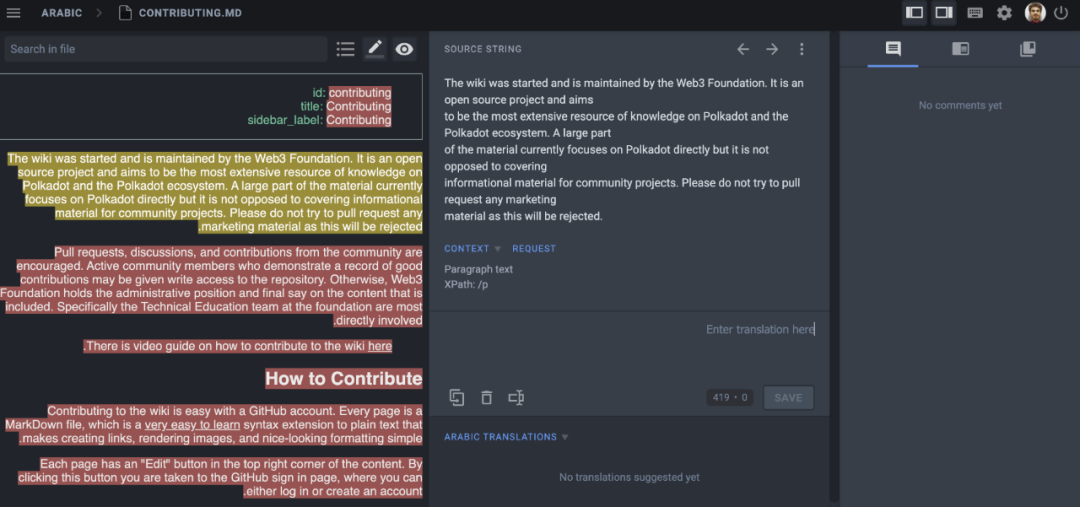Go to next string arrow

pyautogui.click(x=772, y=49)
